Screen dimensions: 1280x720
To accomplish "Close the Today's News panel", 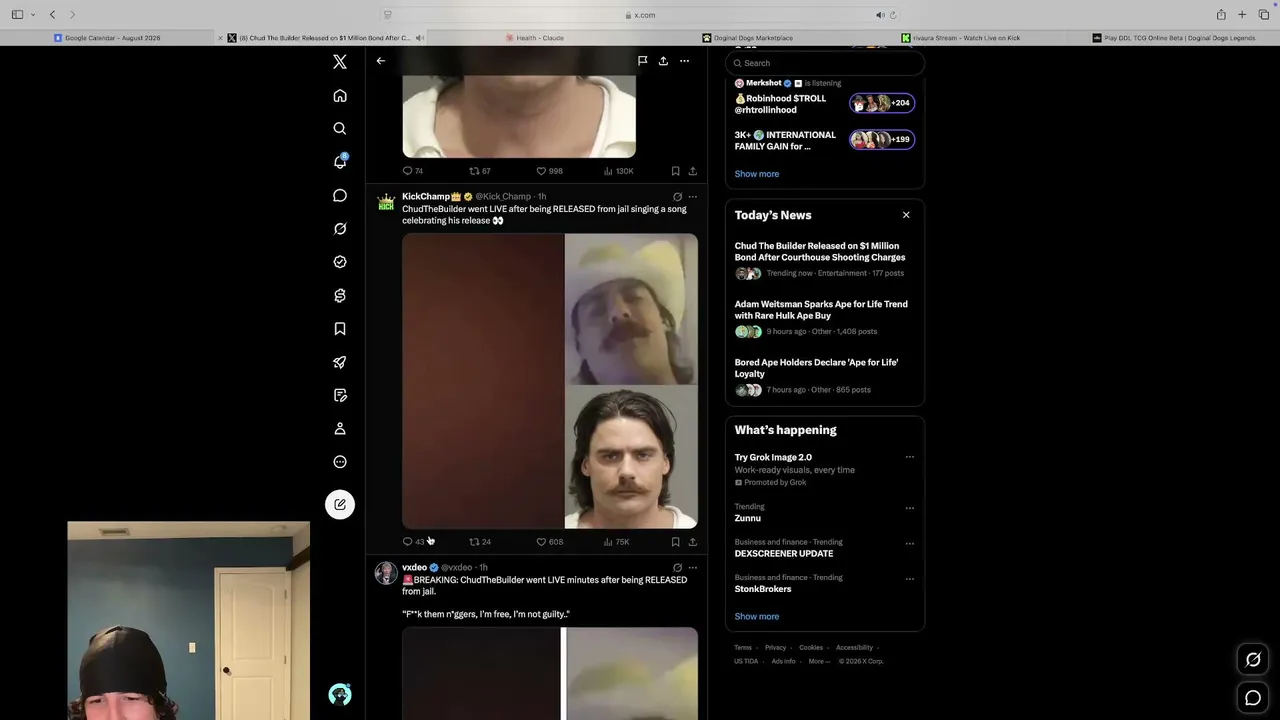I will click(x=906, y=215).
